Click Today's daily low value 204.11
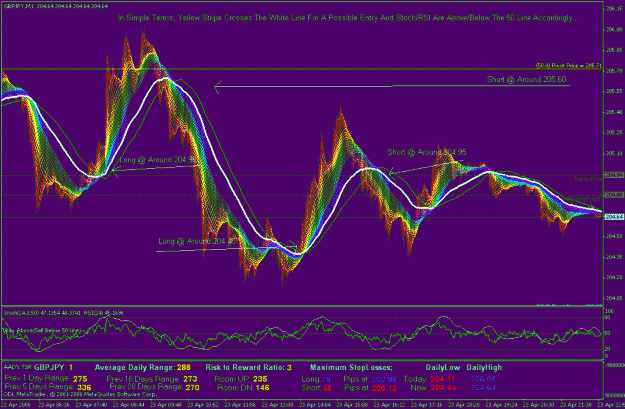This screenshot has width=625, height=409. (x=443, y=379)
